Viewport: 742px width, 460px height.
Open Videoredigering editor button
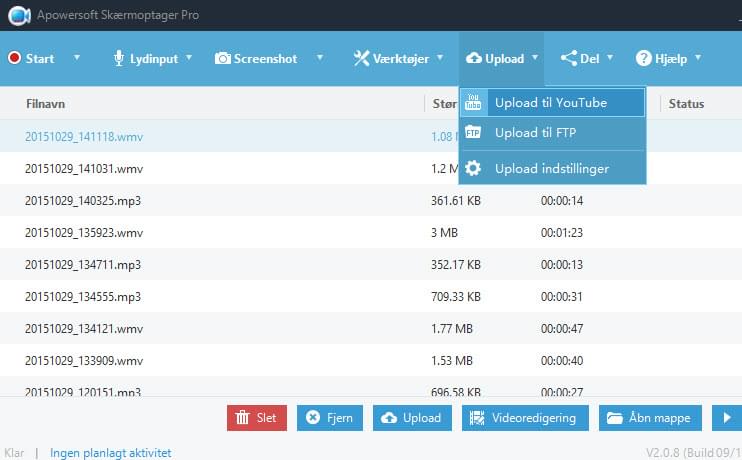(x=525, y=418)
